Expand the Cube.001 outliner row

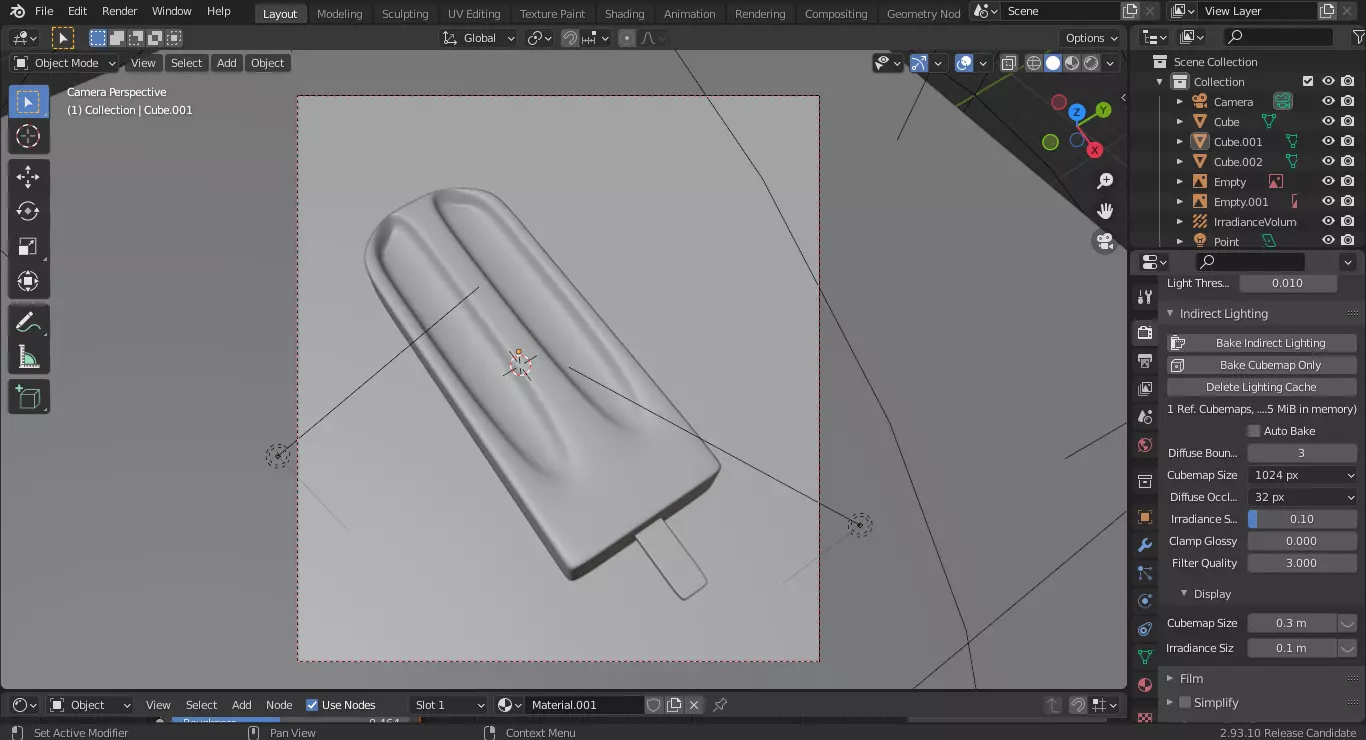pos(1180,141)
